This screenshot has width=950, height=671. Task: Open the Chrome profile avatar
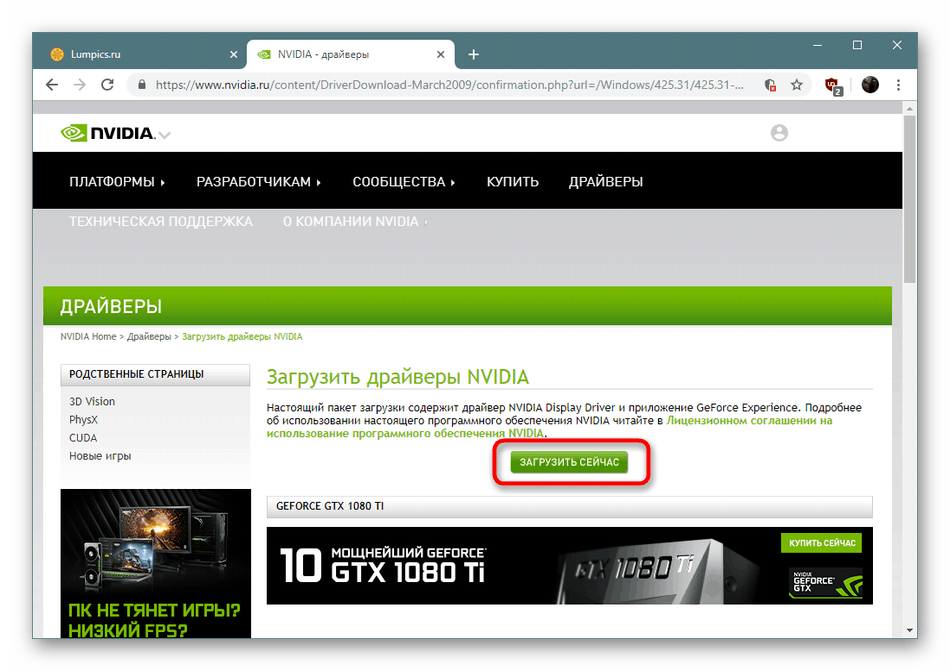[x=870, y=85]
